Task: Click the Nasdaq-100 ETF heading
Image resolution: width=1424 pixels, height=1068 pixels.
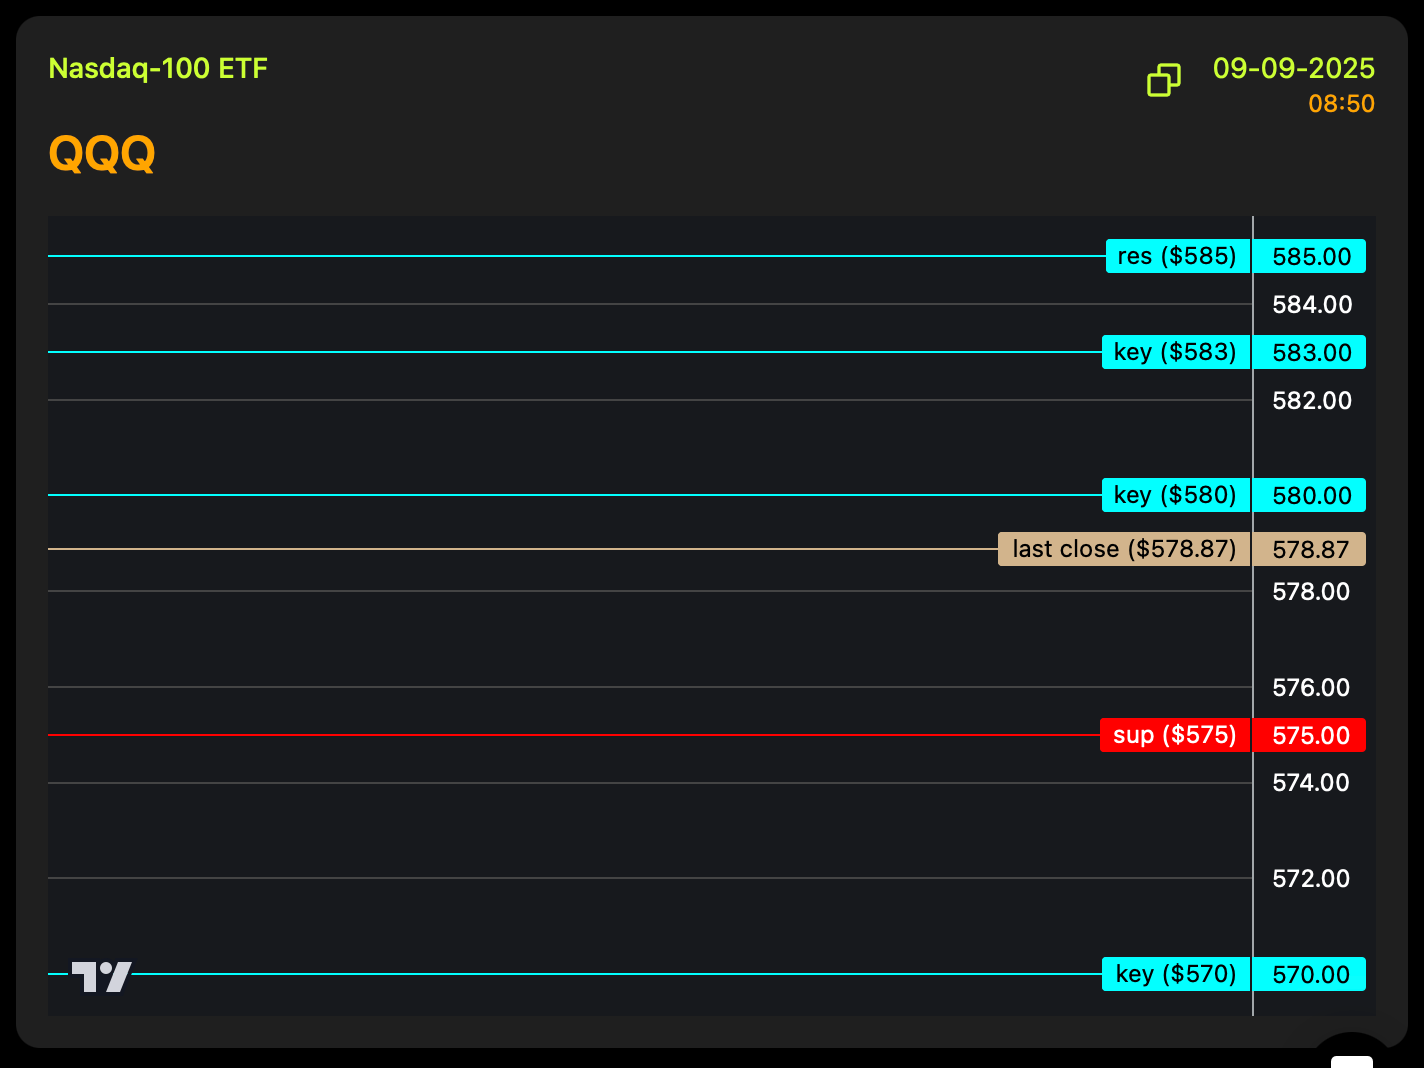Action: tap(158, 69)
